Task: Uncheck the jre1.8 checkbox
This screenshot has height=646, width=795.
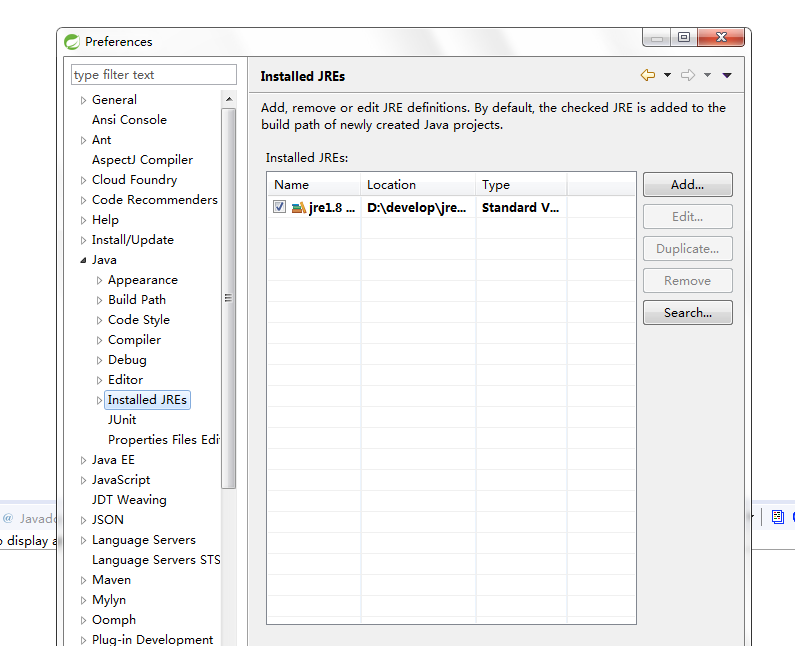Action: point(279,206)
